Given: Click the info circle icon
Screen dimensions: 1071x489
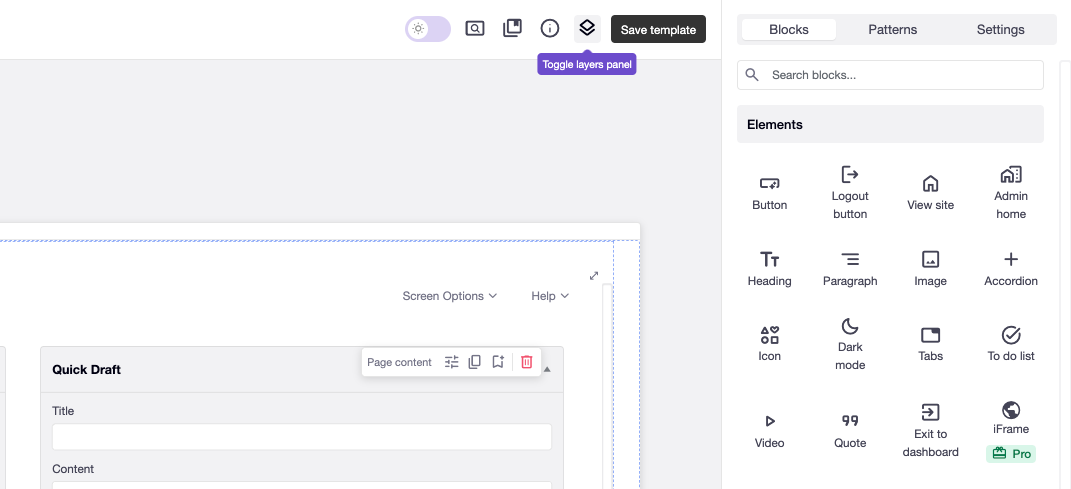Looking at the screenshot, I should coord(550,28).
